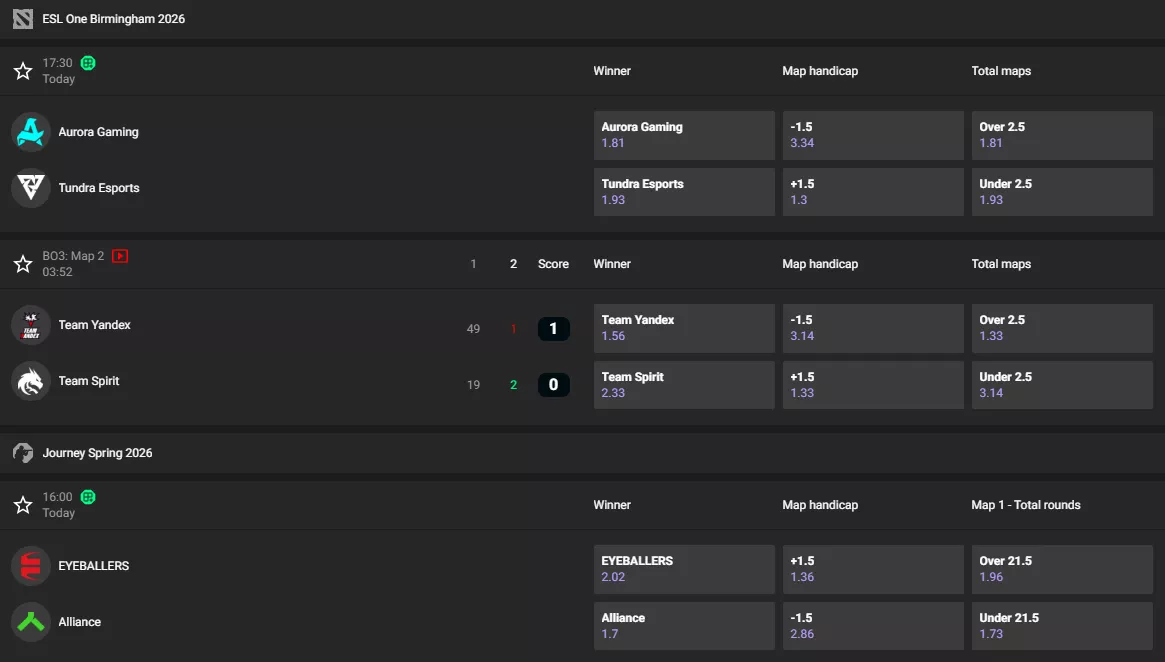Click the EYEBALLERS team logo
1165x662 pixels.
(30, 565)
